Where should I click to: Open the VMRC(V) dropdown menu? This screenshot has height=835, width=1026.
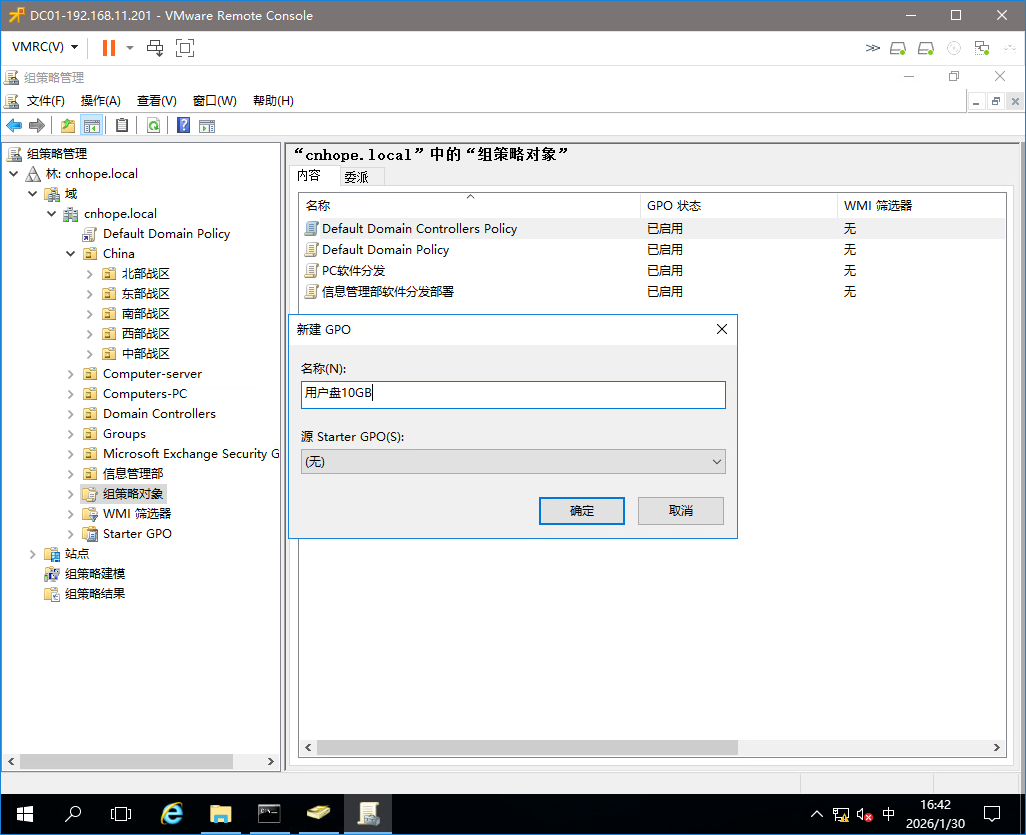45,47
